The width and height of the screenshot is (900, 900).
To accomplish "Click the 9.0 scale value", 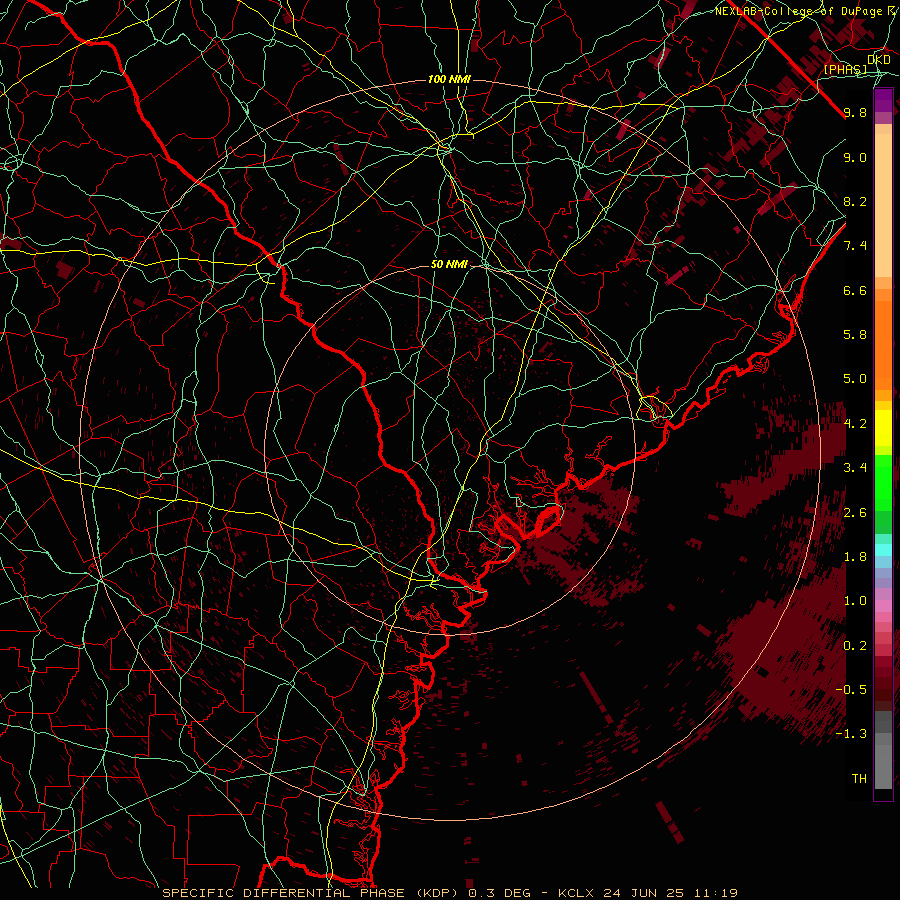I will coord(855,157).
